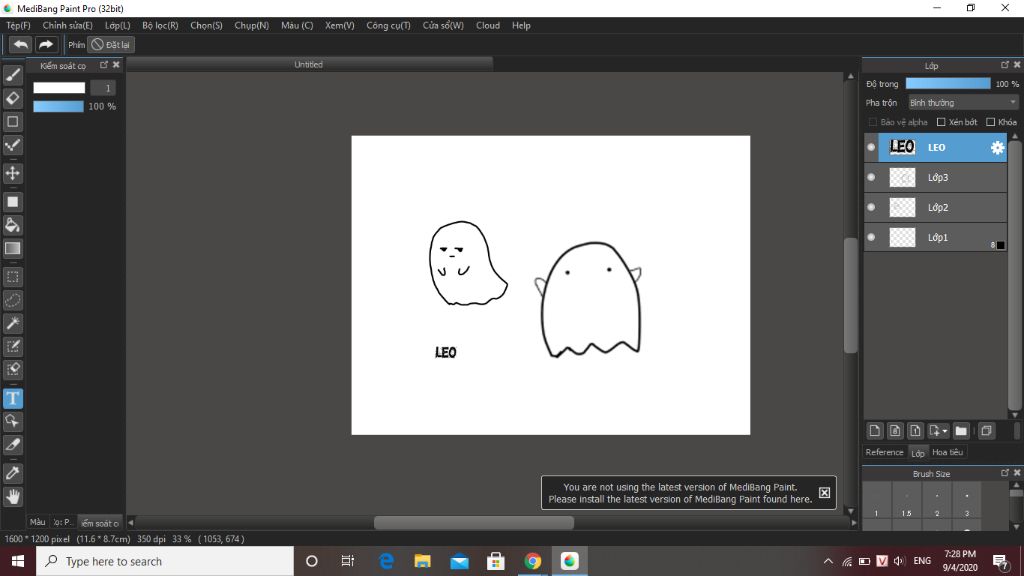Select the Move tool
Image resolution: width=1024 pixels, height=576 pixels.
(12, 173)
